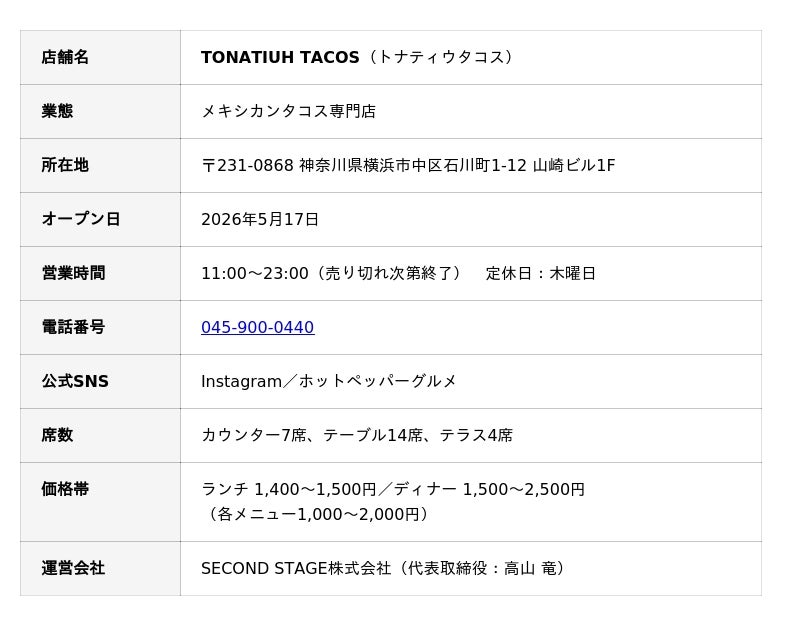Click the Instagram／ホットペッパーグルメ text
This screenshot has height=626, width=800.
coord(329,381)
